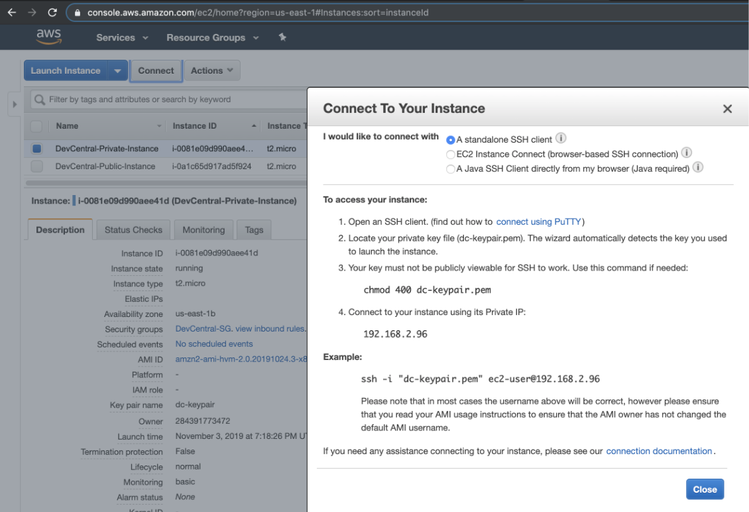The width and height of the screenshot is (749, 512).
Task: Select A standalone SSH client option
Action: 451,140
